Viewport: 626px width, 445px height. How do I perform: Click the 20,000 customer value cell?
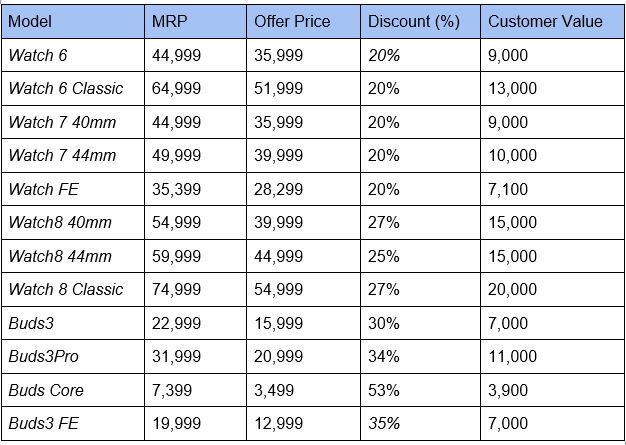512,289
